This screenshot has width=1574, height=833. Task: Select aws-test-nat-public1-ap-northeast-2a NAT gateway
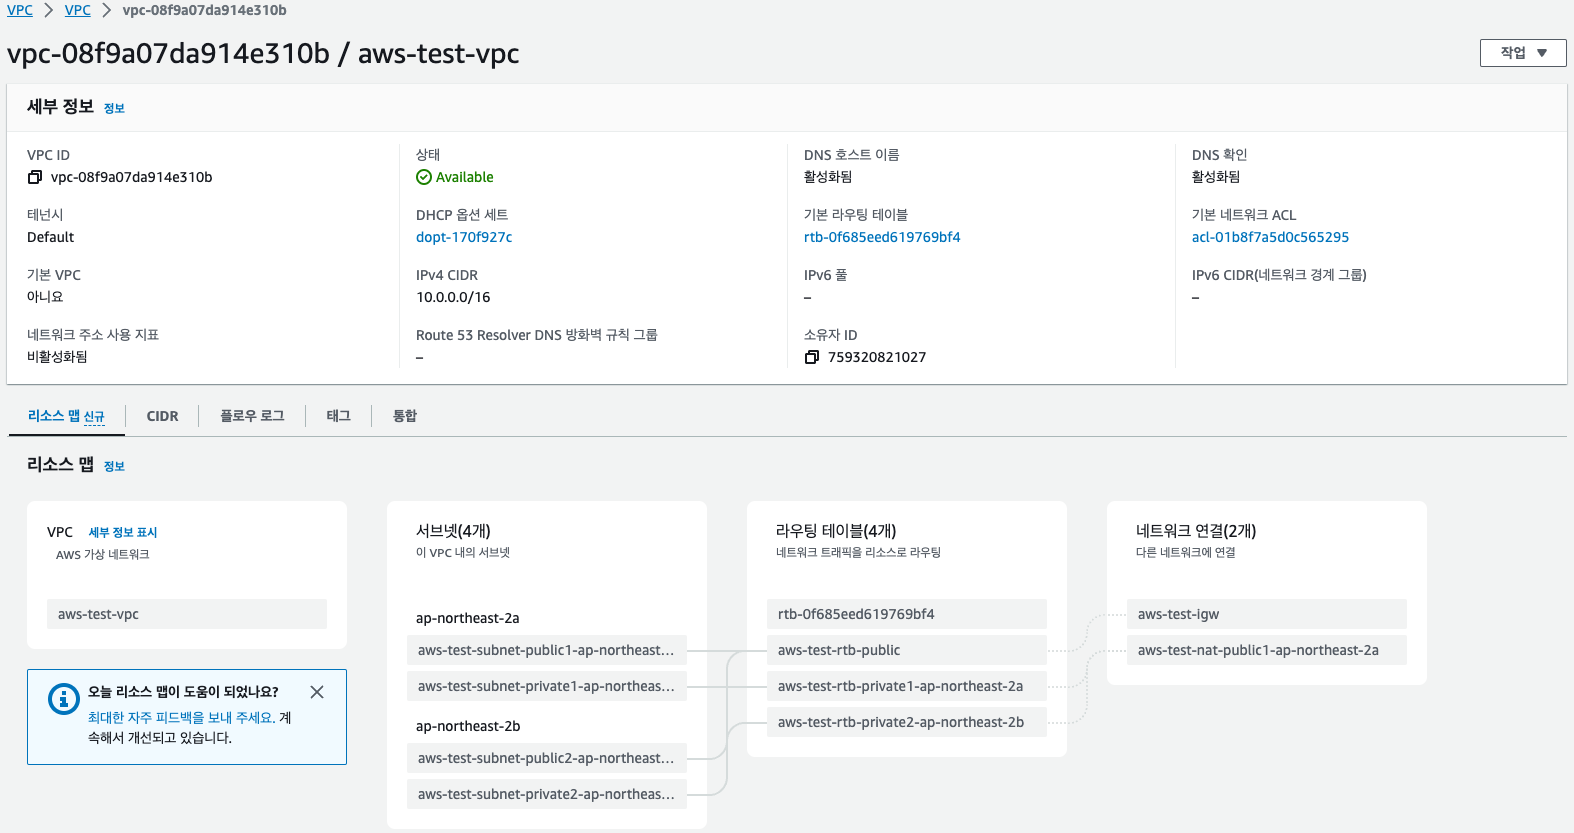click(x=1266, y=650)
